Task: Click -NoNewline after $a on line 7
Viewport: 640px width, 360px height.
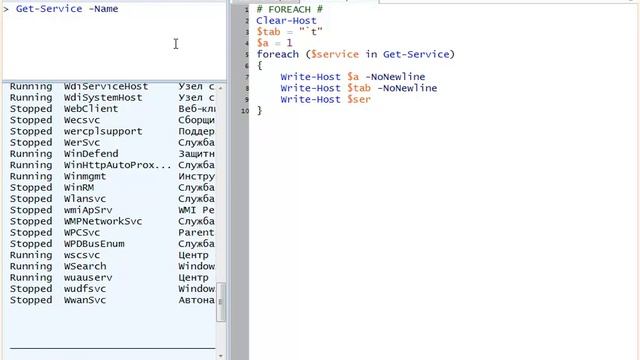Action: pyautogui.click(x=395, y=77)
